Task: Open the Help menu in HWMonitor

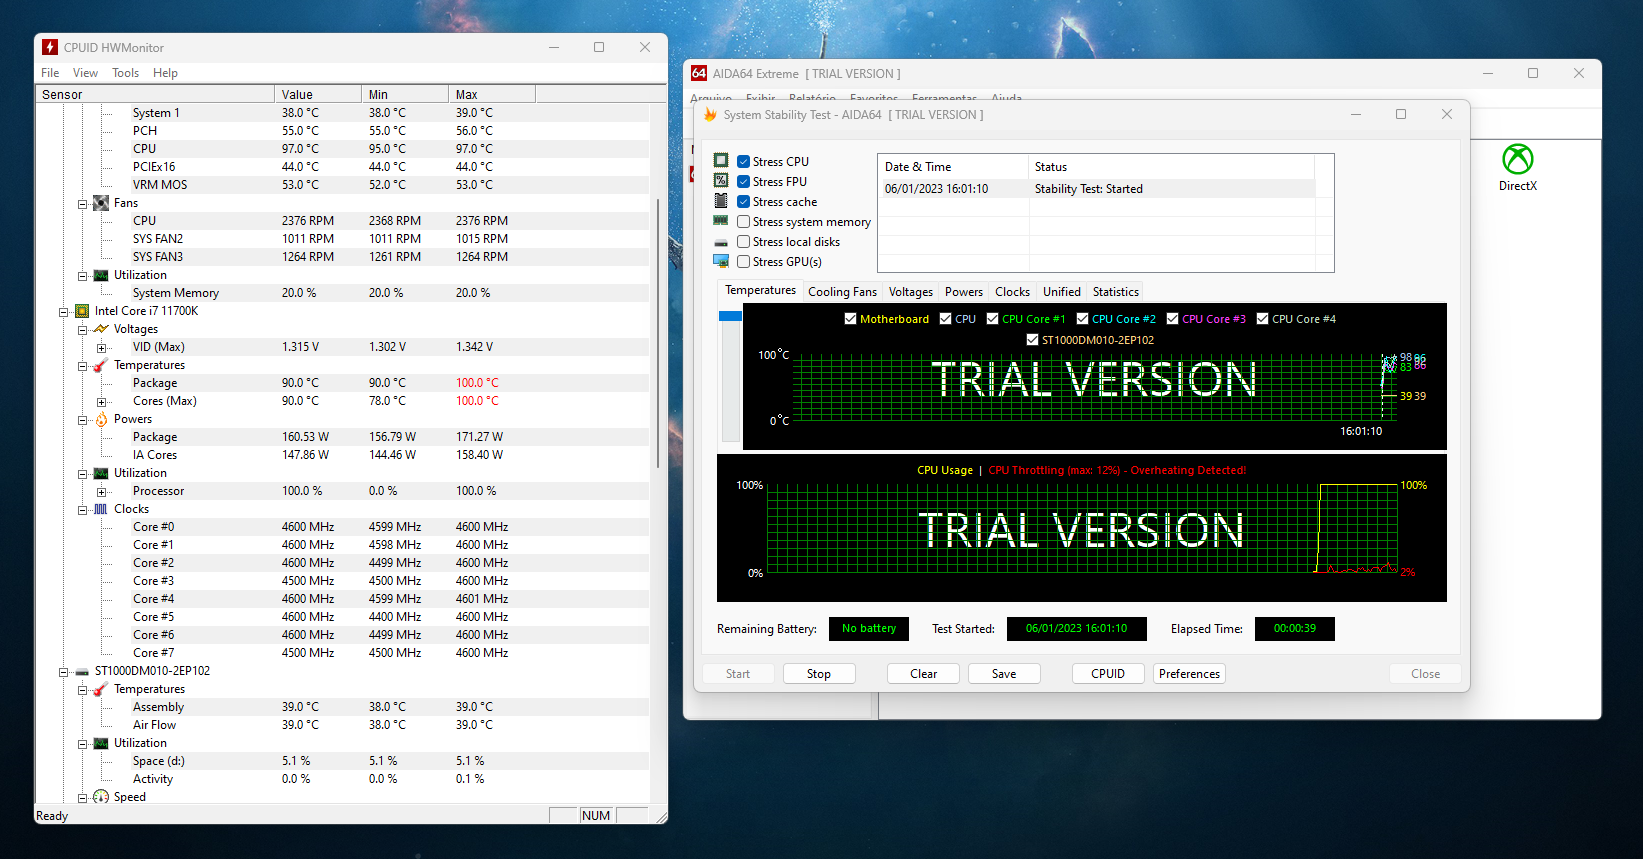Action: pyautogui.click(x=165, y=73)
